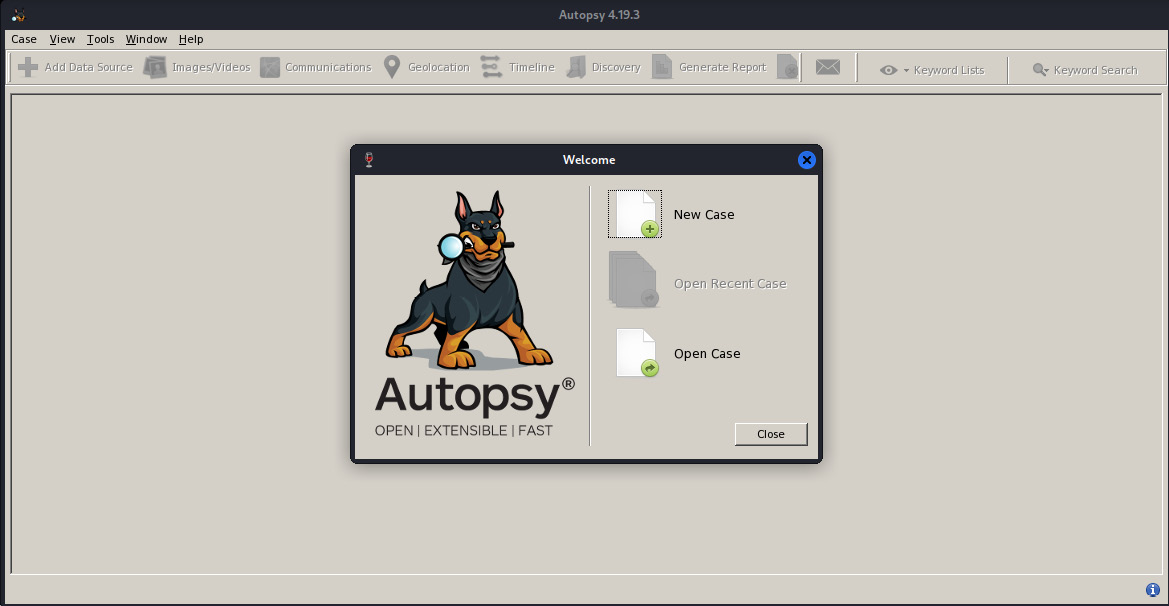This screenshot has height=606, width=1169.
Task: Click the OPEN | EXTENSIBLE | FAST tagline
Action: pos(464,430)
